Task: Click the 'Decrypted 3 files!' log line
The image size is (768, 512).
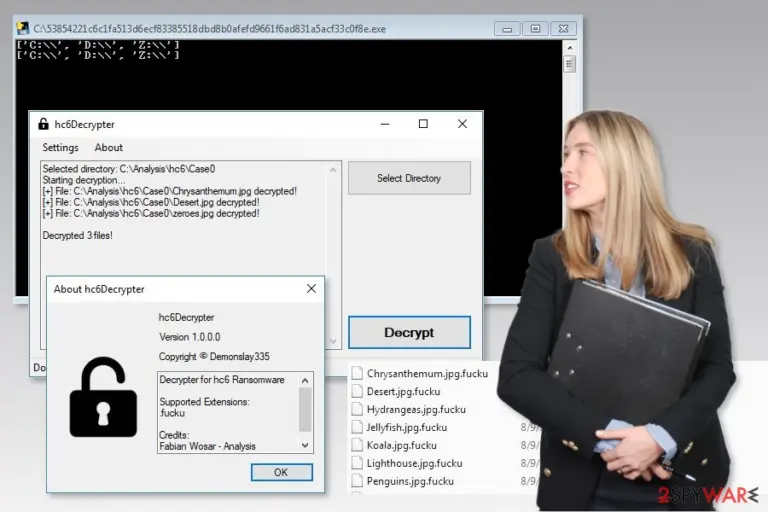Action: pos(77,236)
